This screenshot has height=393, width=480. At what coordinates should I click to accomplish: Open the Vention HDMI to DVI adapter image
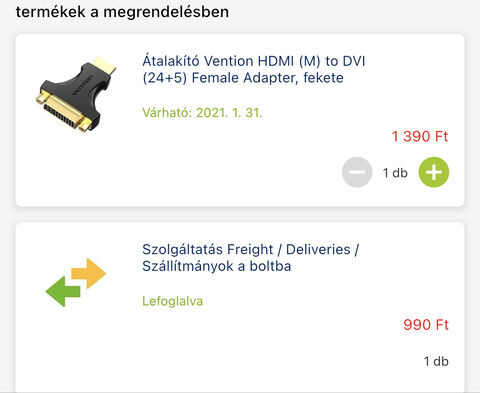(76, 95)
